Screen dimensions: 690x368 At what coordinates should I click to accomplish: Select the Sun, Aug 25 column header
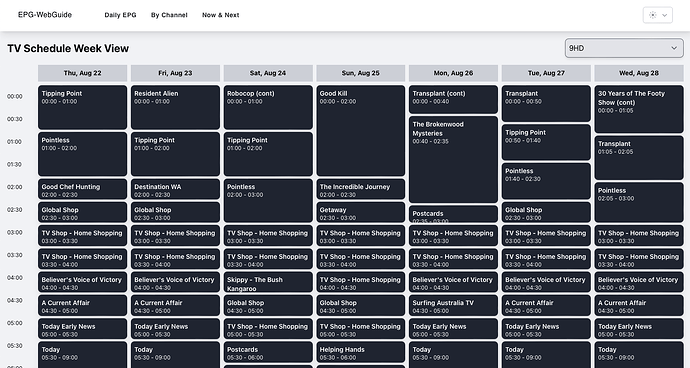pos(360,73)
